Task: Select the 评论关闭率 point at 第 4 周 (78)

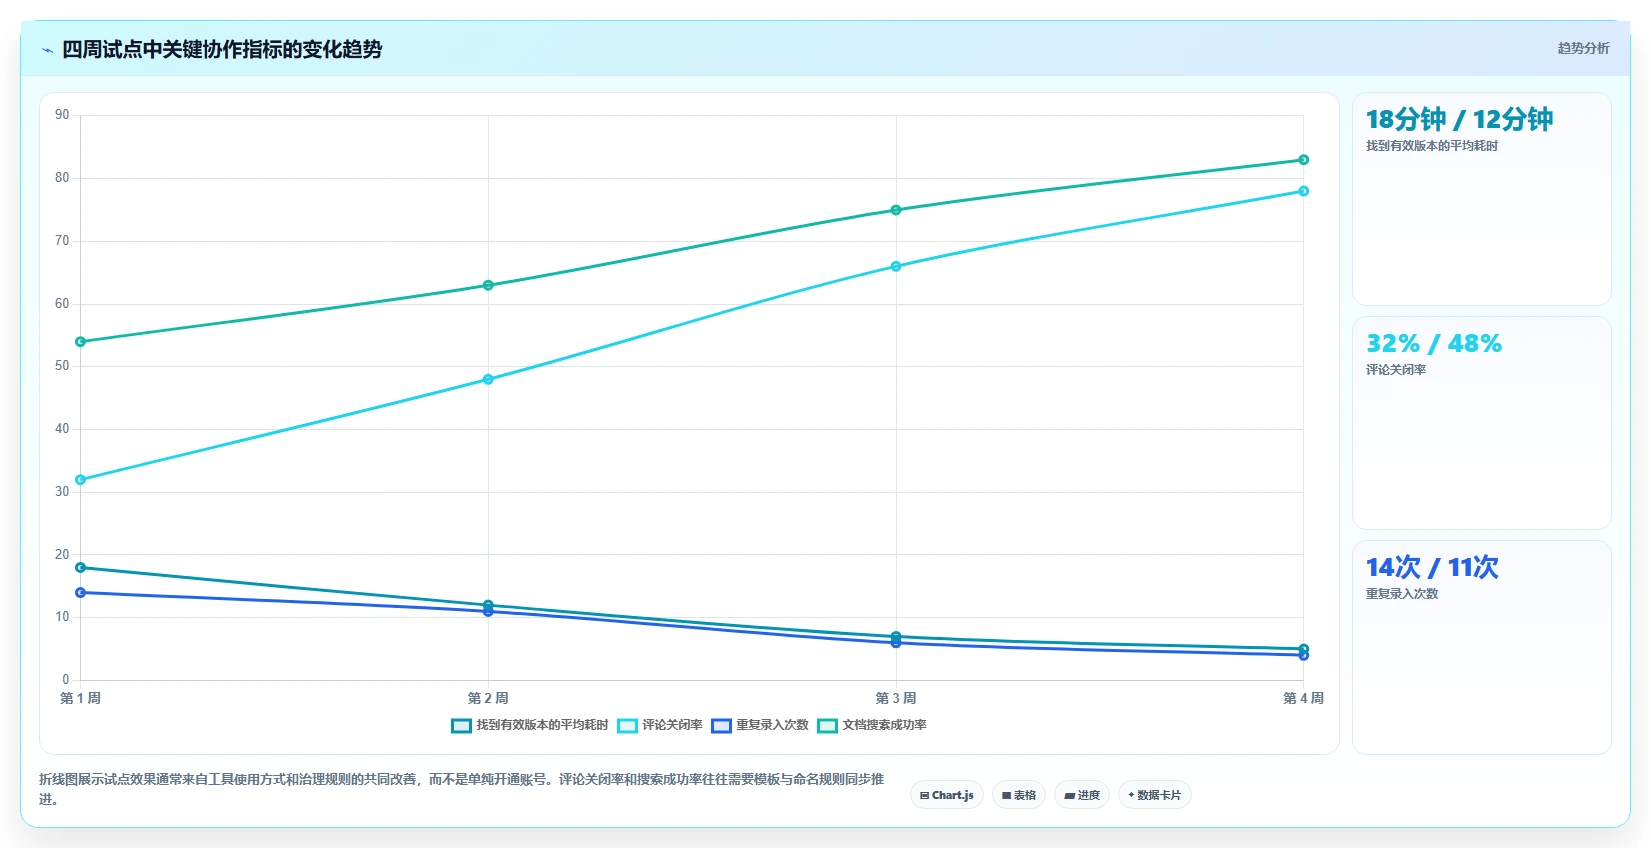Action: pyautogui.click(x=1303, y=191)
